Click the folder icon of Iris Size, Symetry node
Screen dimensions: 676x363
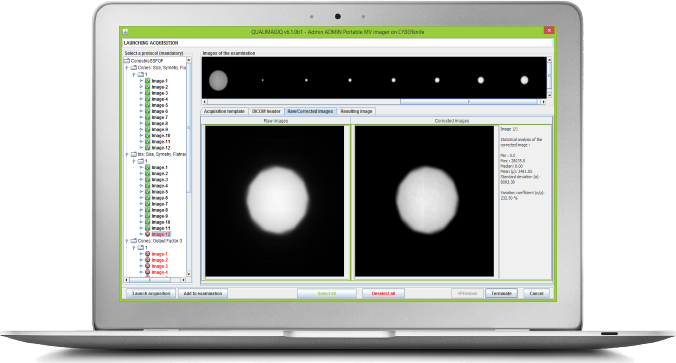click(x=134, y=154)
